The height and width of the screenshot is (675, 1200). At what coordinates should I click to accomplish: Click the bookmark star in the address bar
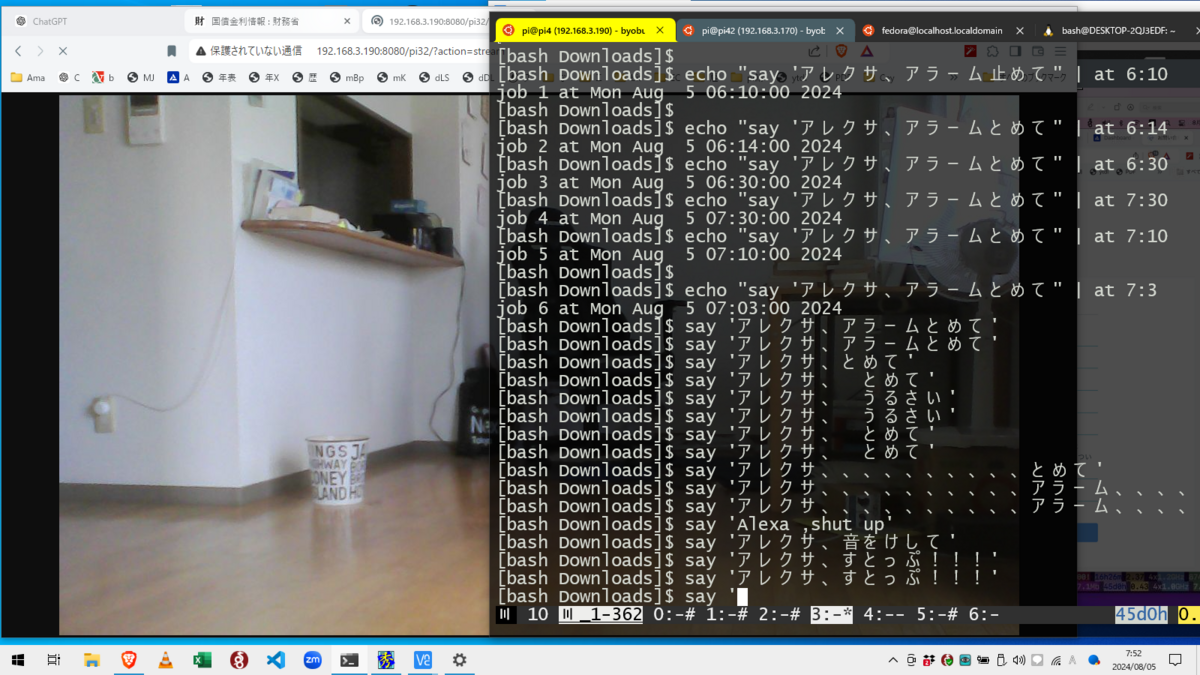click(x=170, y=50)
